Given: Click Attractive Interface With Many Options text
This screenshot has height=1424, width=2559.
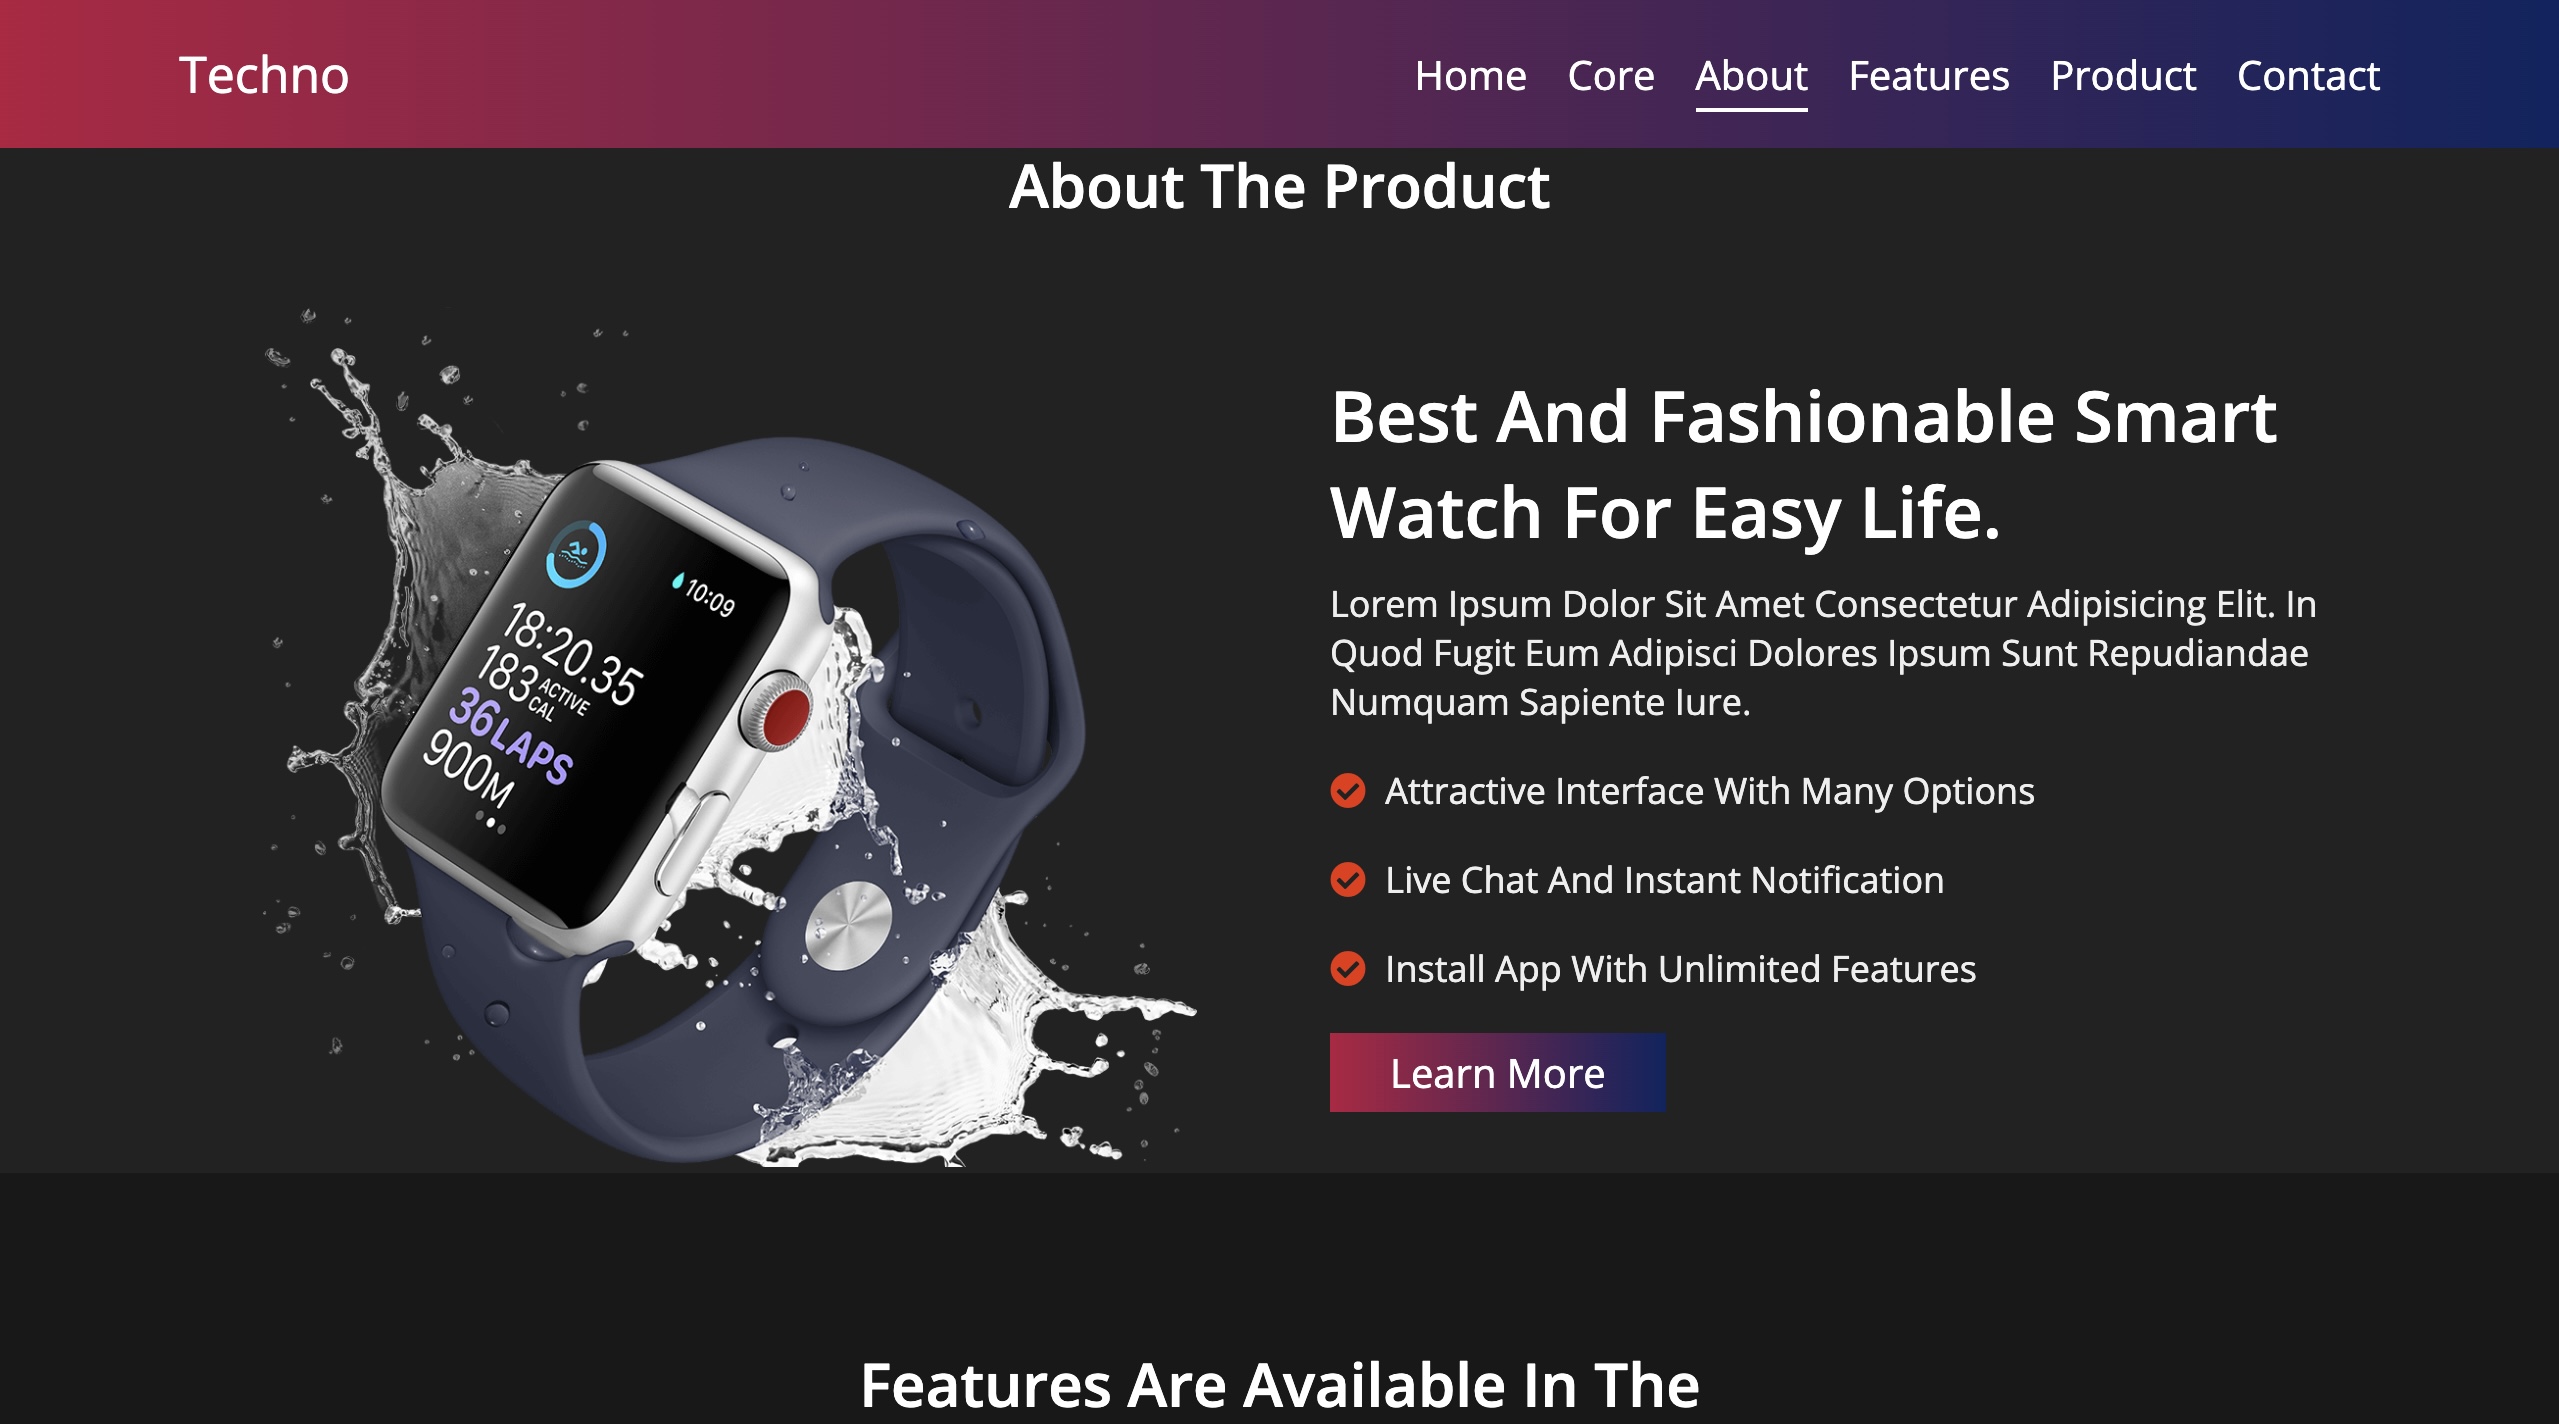Looking at the screenshot, I should (x=1709, y=791).
